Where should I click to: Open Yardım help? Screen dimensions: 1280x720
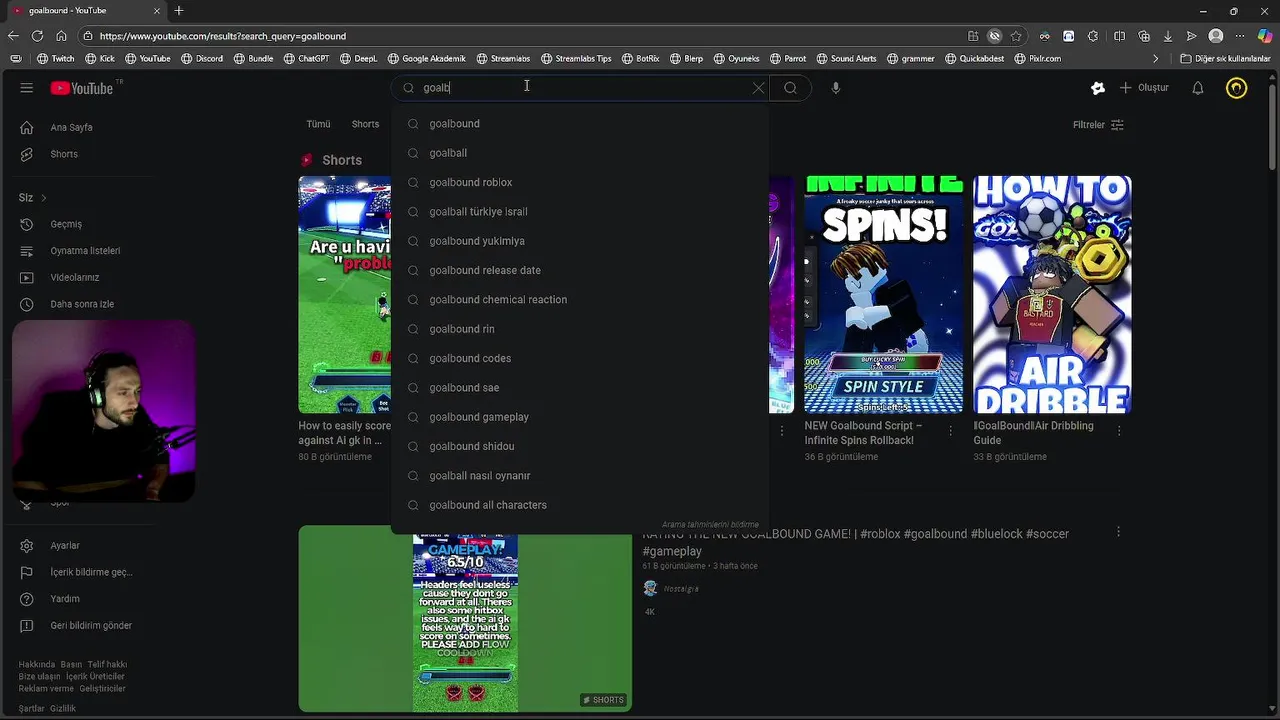click(65, 599)
